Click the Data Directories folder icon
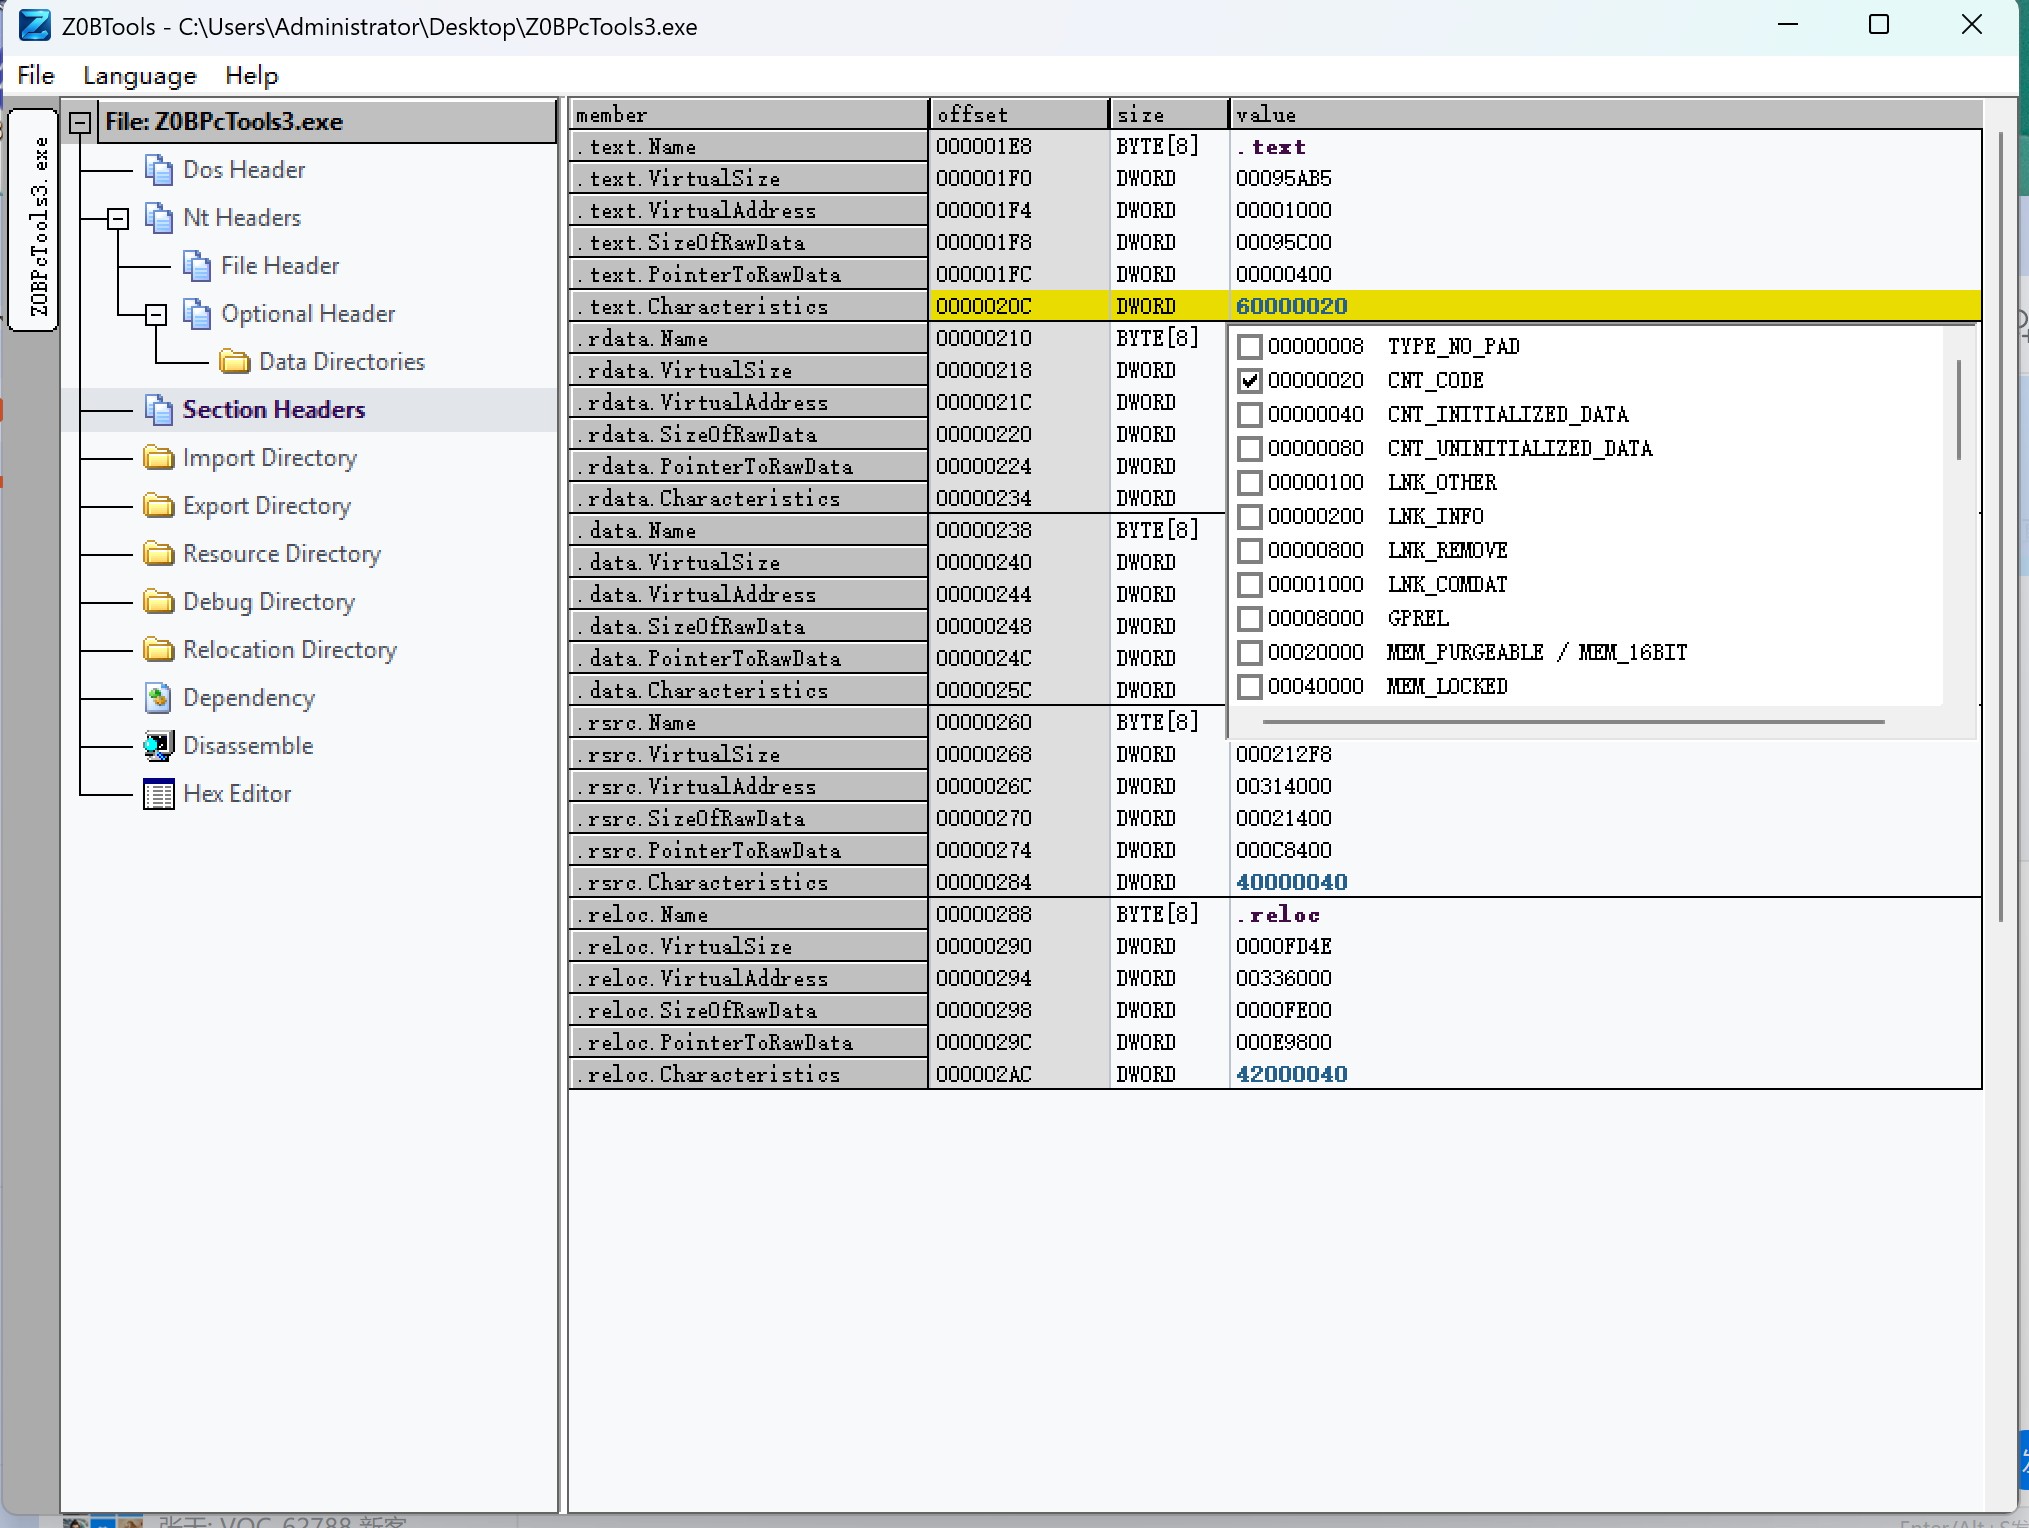 (x=235, y=361)
